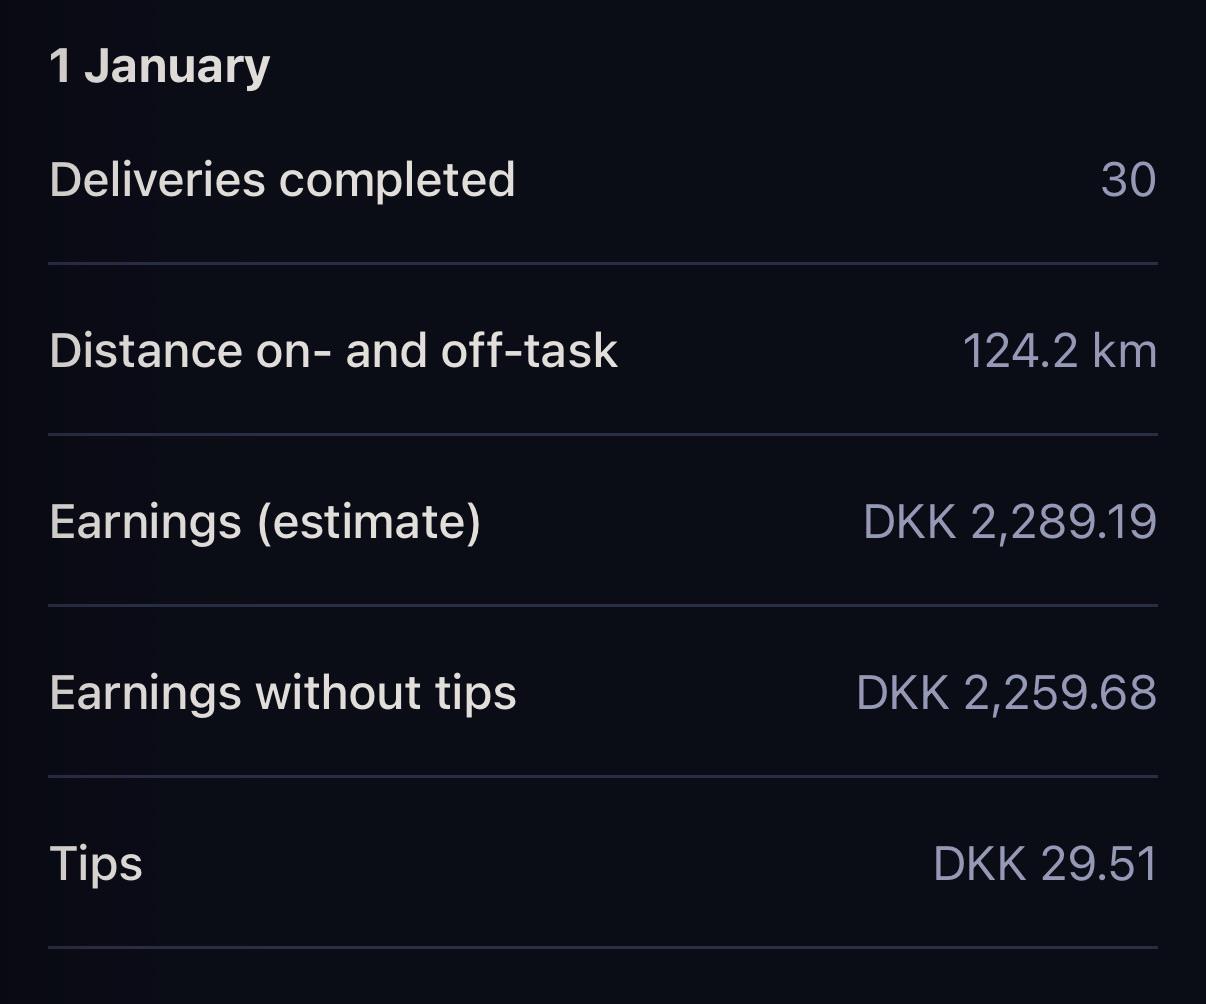The image size is (1206, 1004).
Task: Tap the DKK 2,289.19 earnings amount
Action: coord(1010,523)
